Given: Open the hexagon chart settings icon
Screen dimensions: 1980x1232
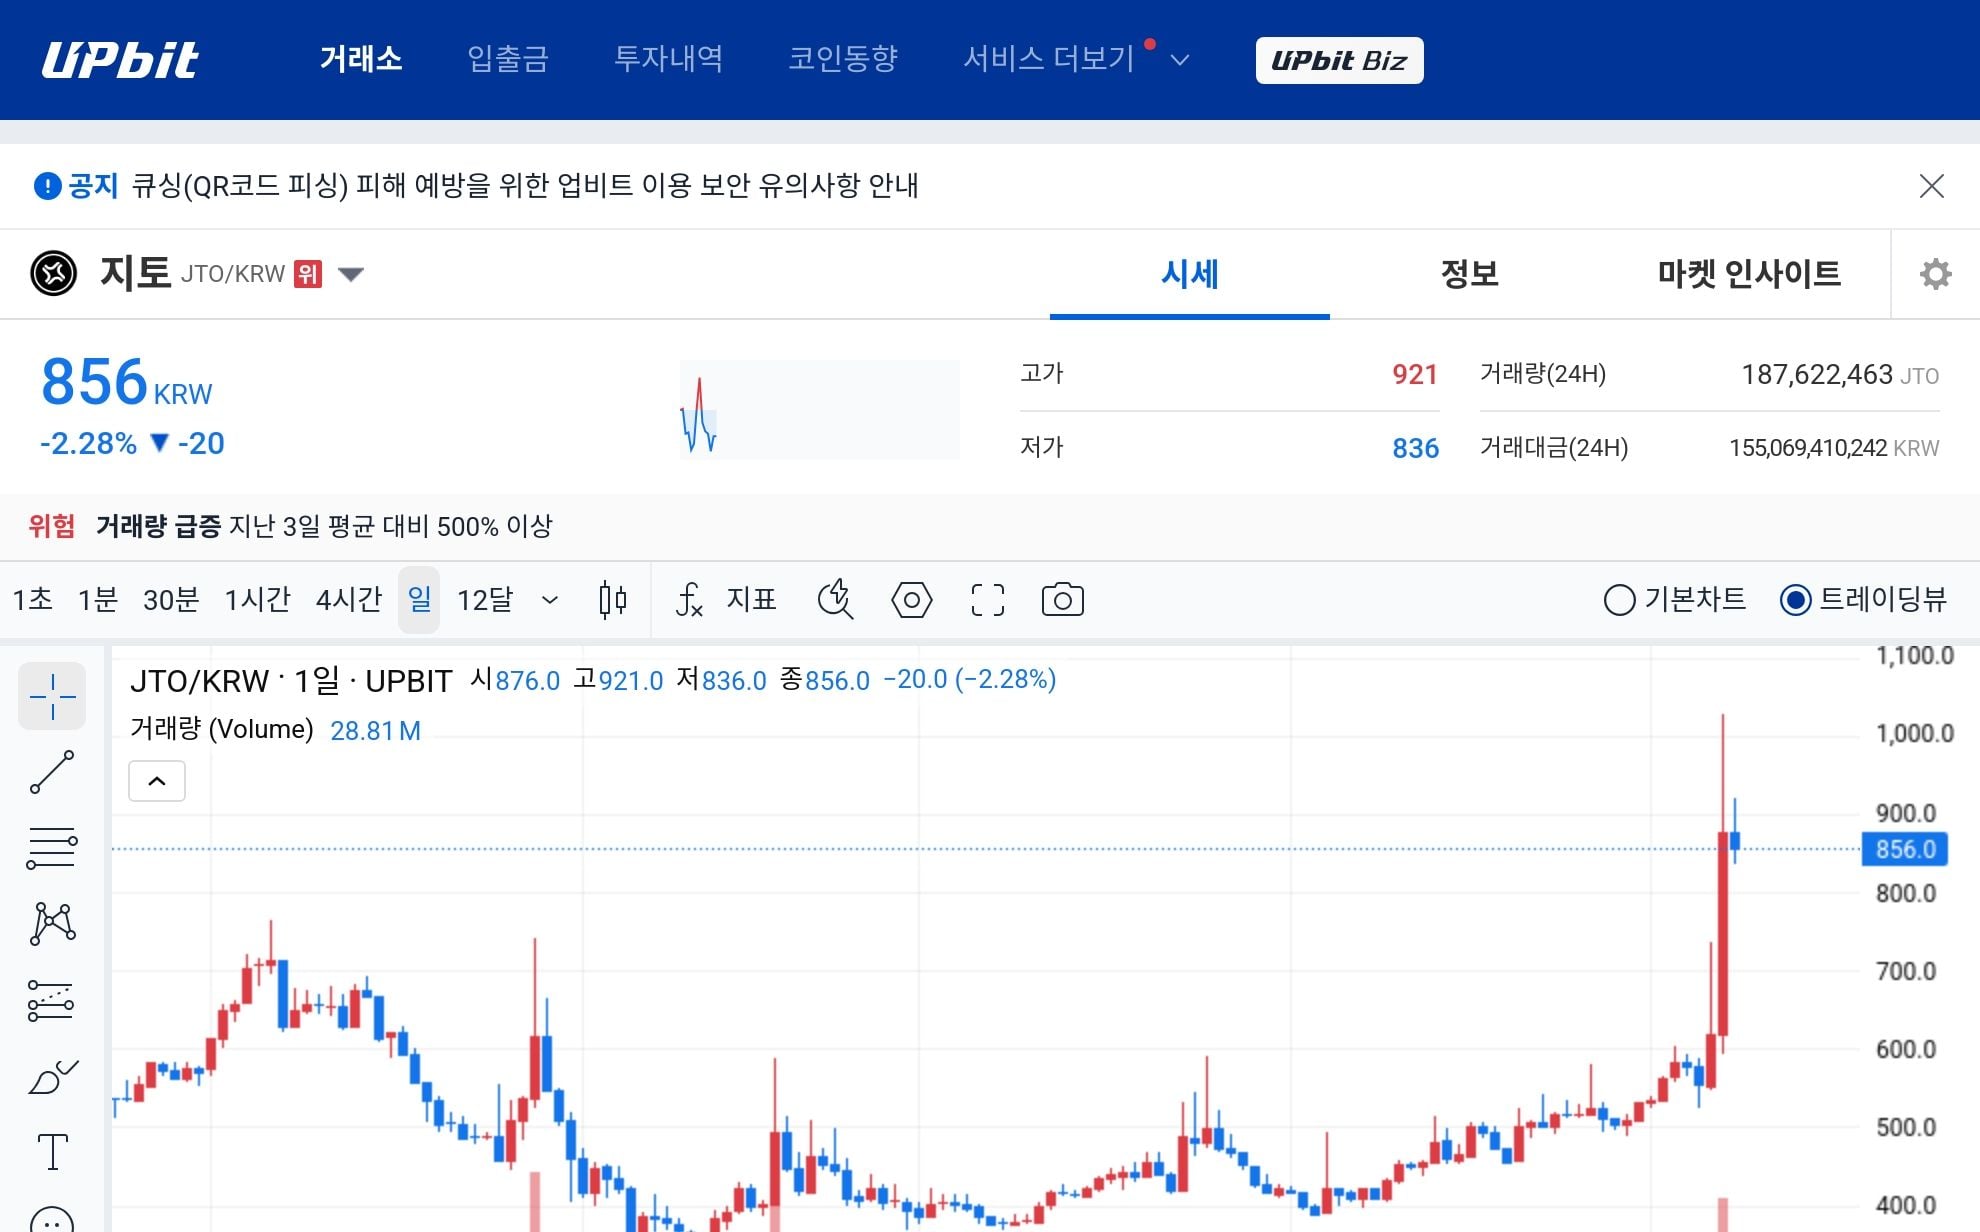Looking at the screenshot, I should (x=911, y=600).
